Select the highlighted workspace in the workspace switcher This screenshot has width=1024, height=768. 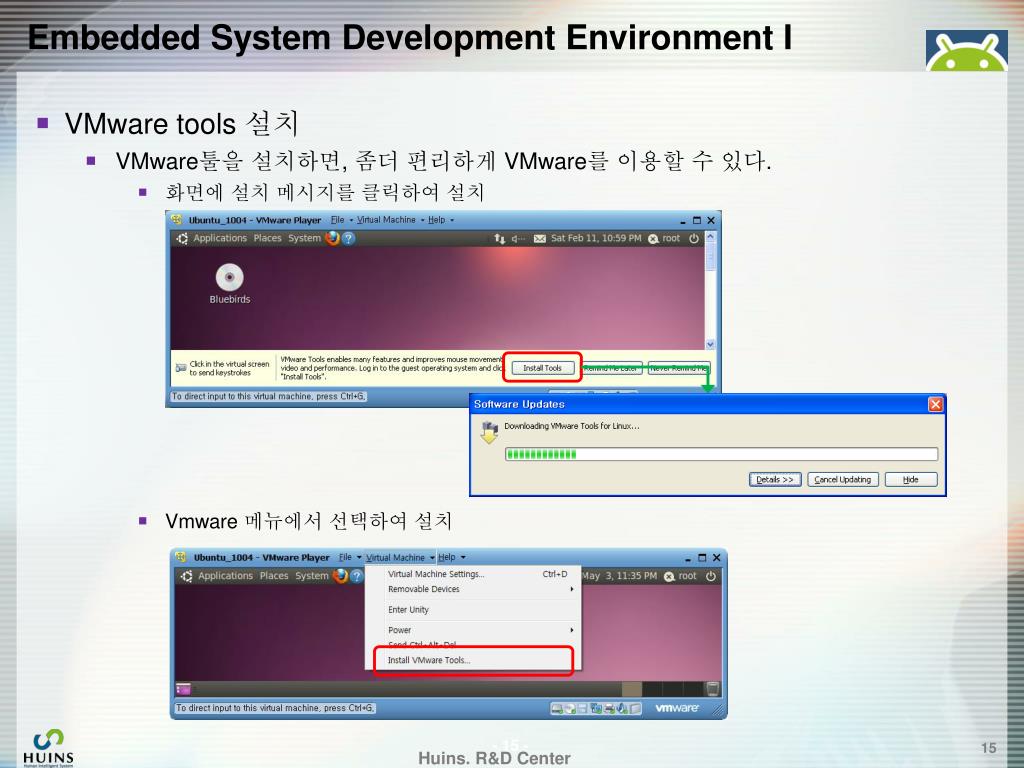[632, 688]
